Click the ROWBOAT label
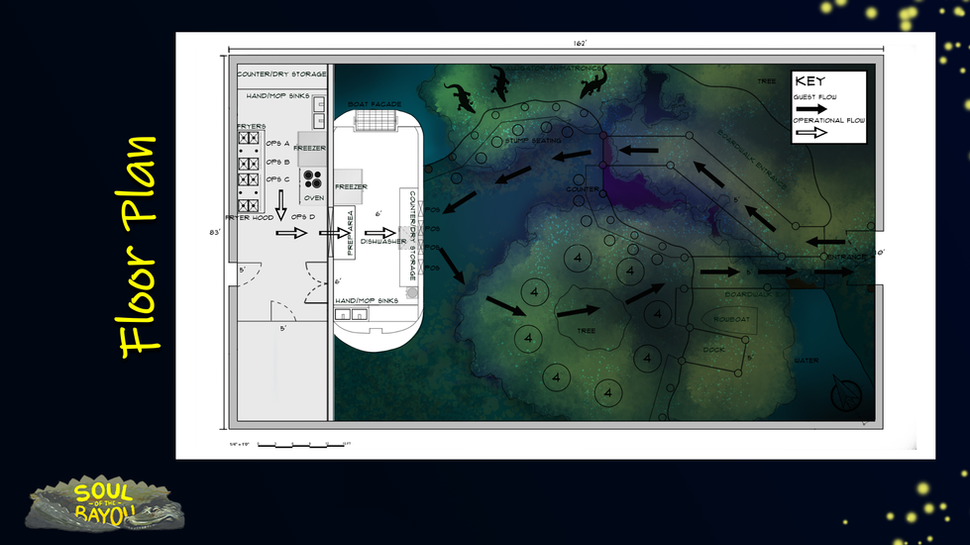The width and height of the screenshot is (970, 545). click(732, 320)
